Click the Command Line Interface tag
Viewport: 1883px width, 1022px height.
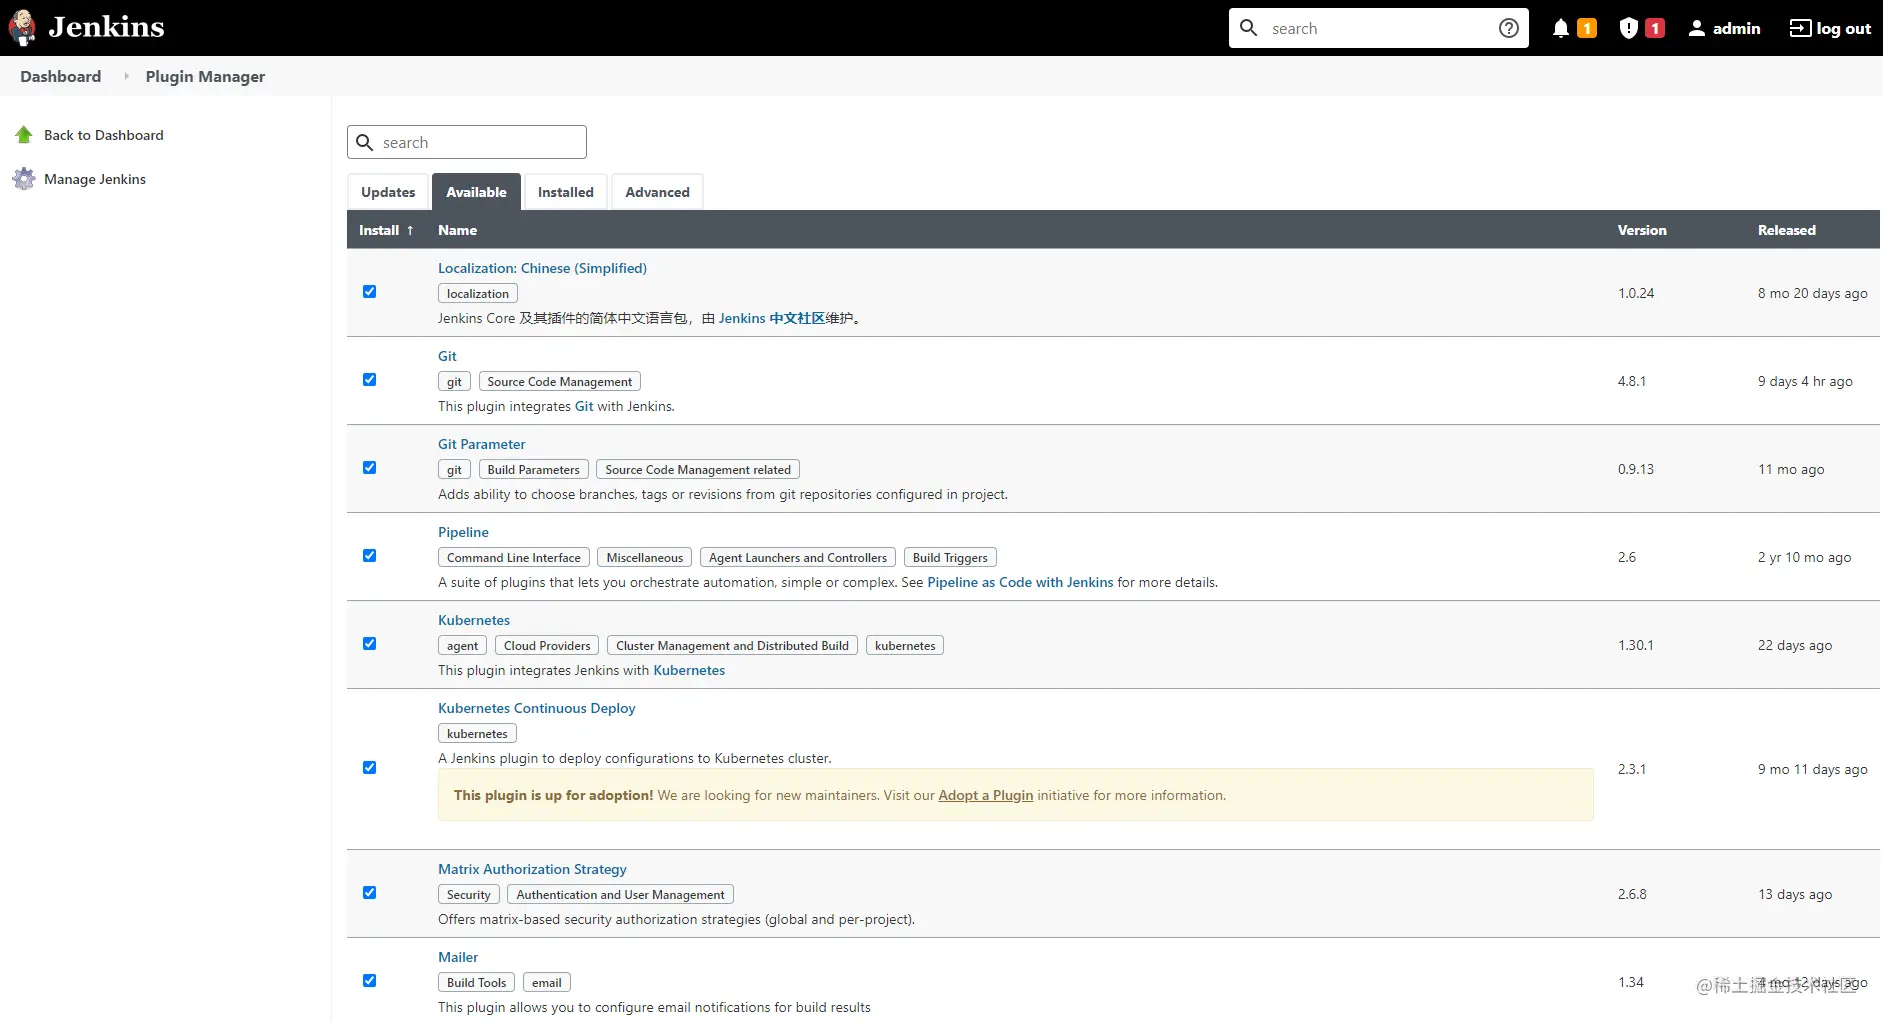tap(514, 557)
